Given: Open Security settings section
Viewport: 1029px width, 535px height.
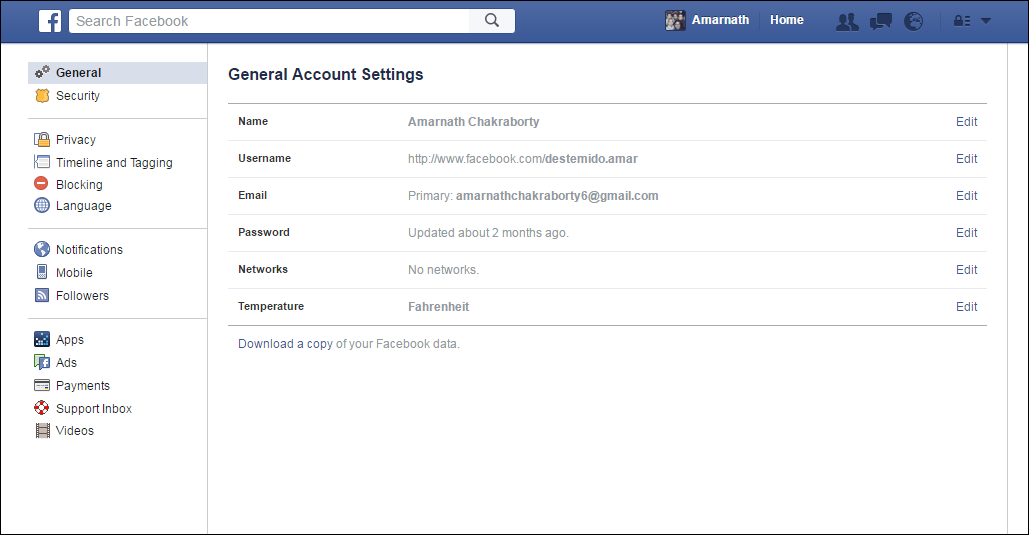Looking at the screenshot, I should [77, 96].
